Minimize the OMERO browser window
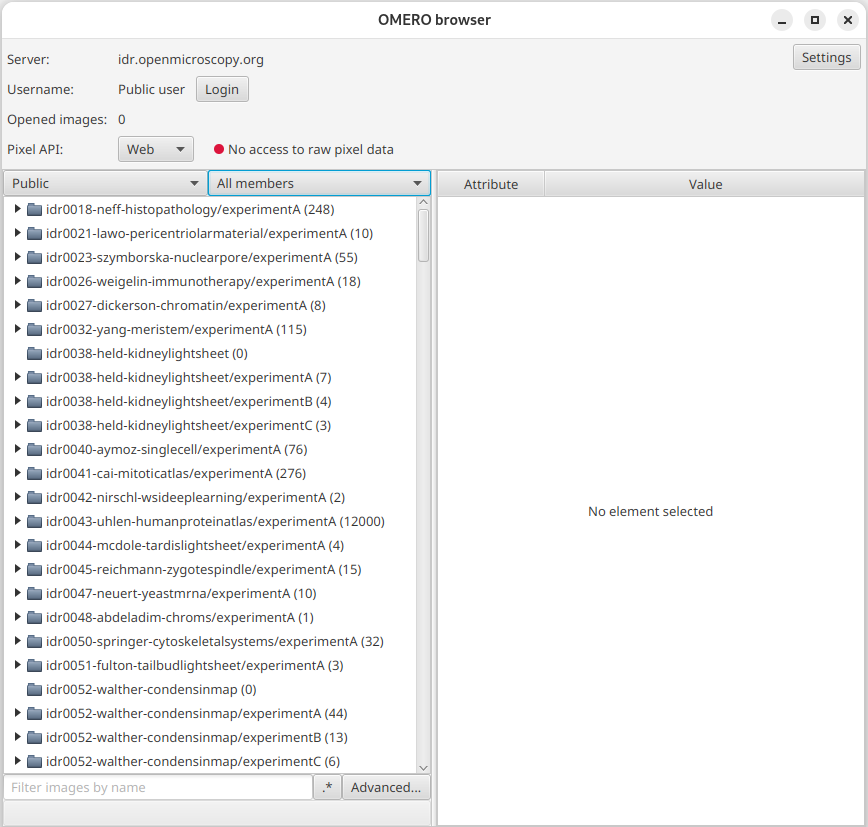The width and height of the screenshot is (868, 827). (x=782, y=20)
